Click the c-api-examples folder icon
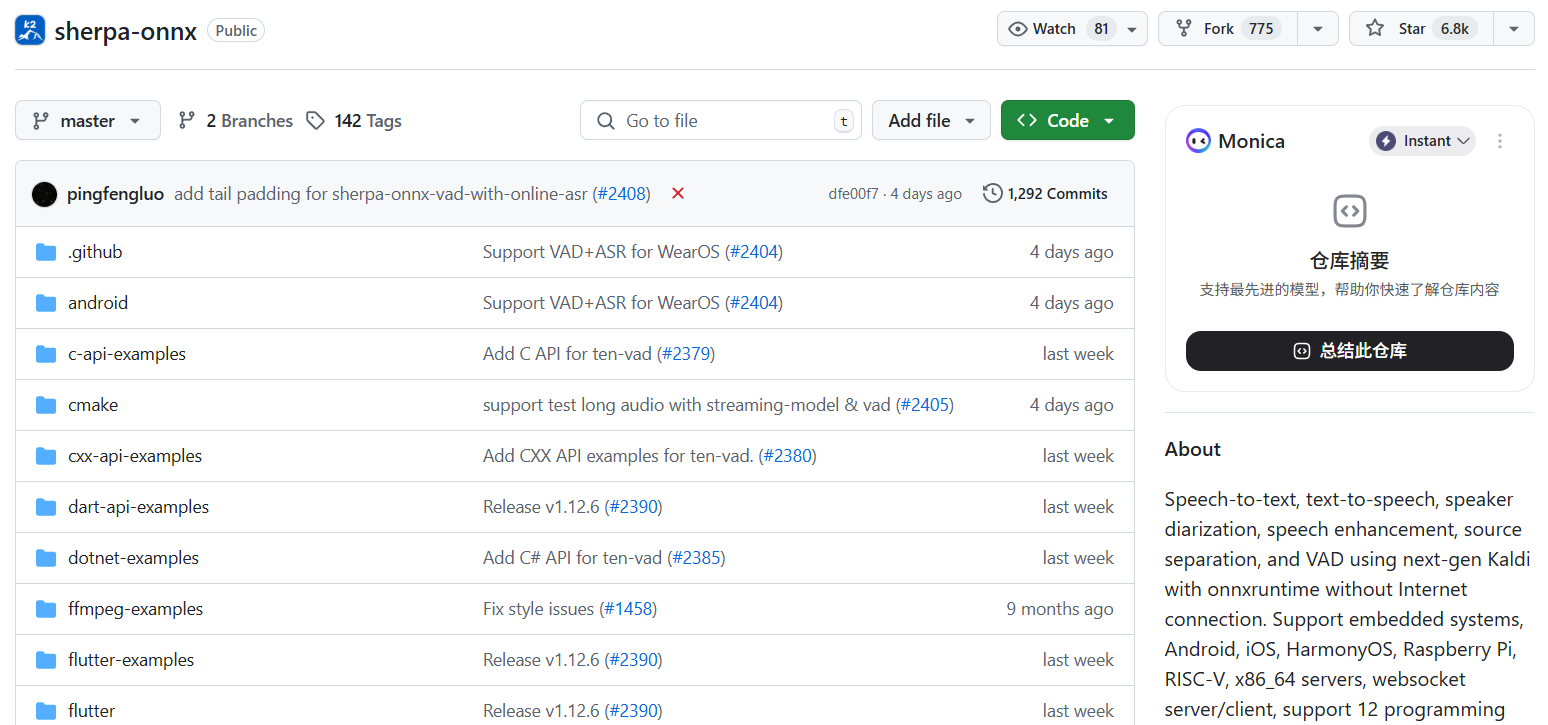 [x=45, y=354]
